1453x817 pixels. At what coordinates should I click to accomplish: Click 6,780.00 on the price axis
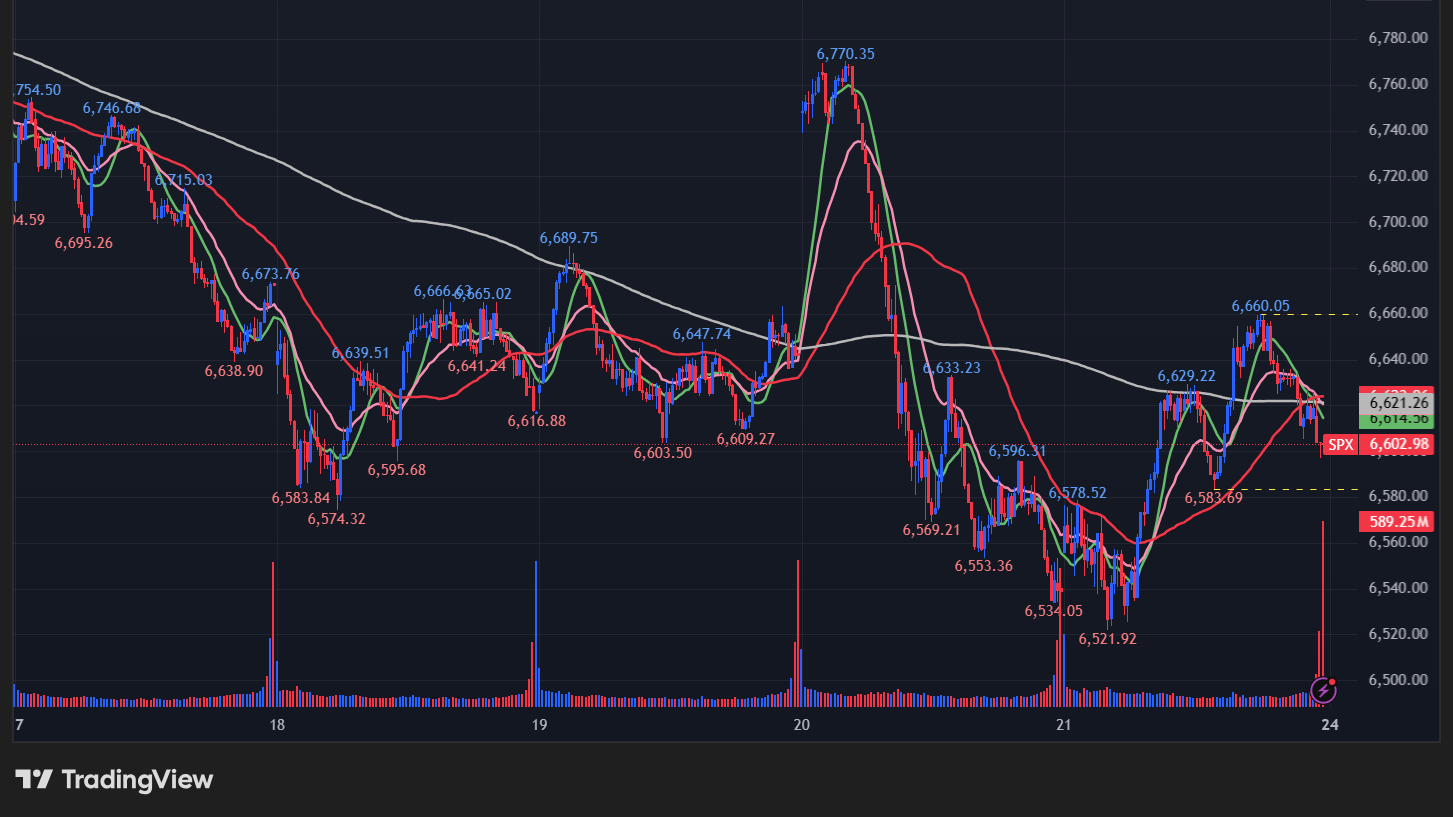1396,38
